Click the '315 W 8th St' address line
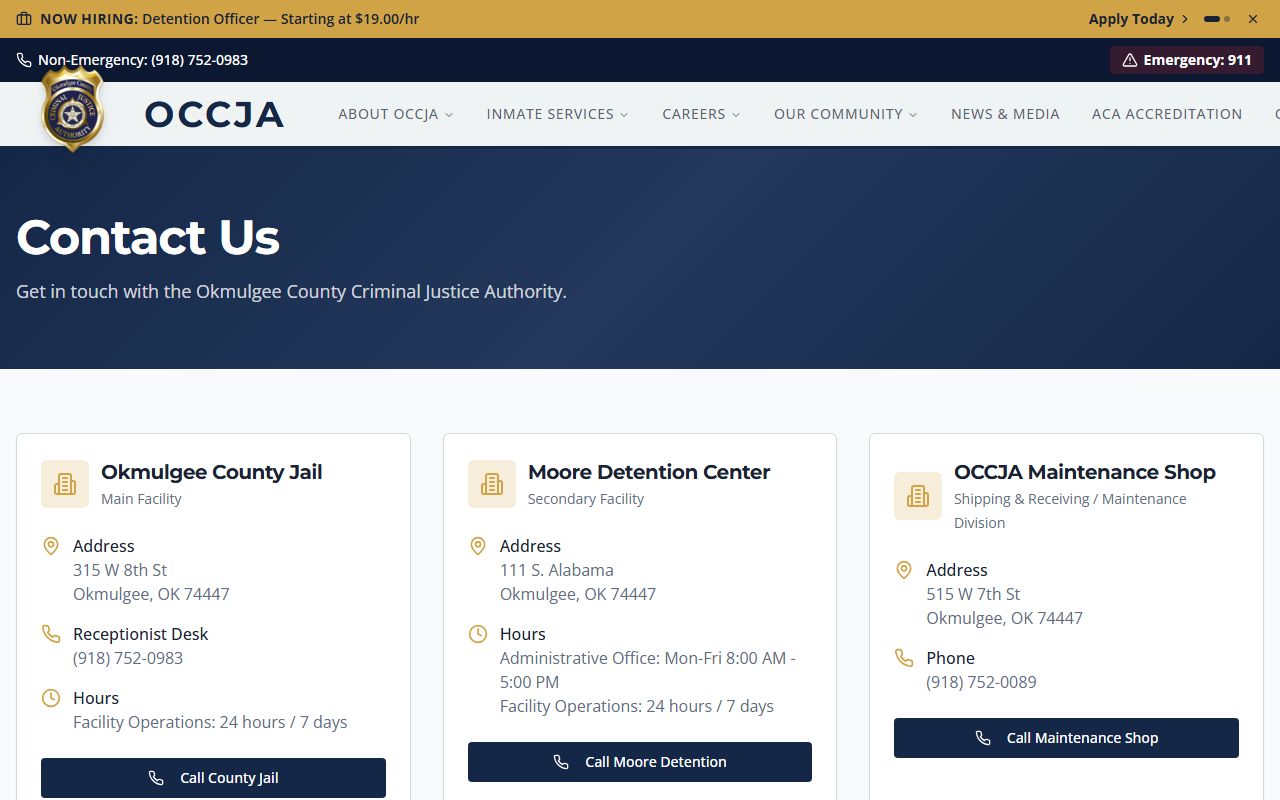 [120, 570]
